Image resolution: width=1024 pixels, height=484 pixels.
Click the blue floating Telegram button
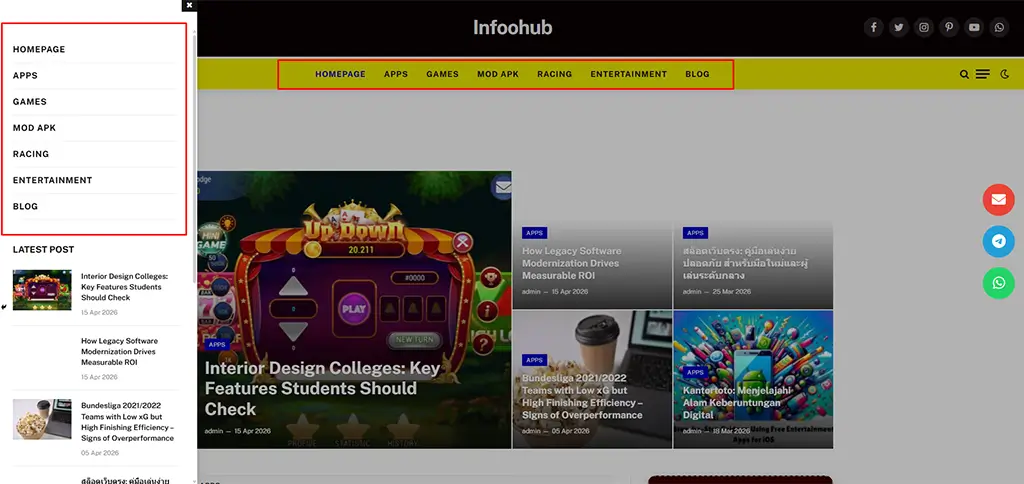click(x=999, y=242)
